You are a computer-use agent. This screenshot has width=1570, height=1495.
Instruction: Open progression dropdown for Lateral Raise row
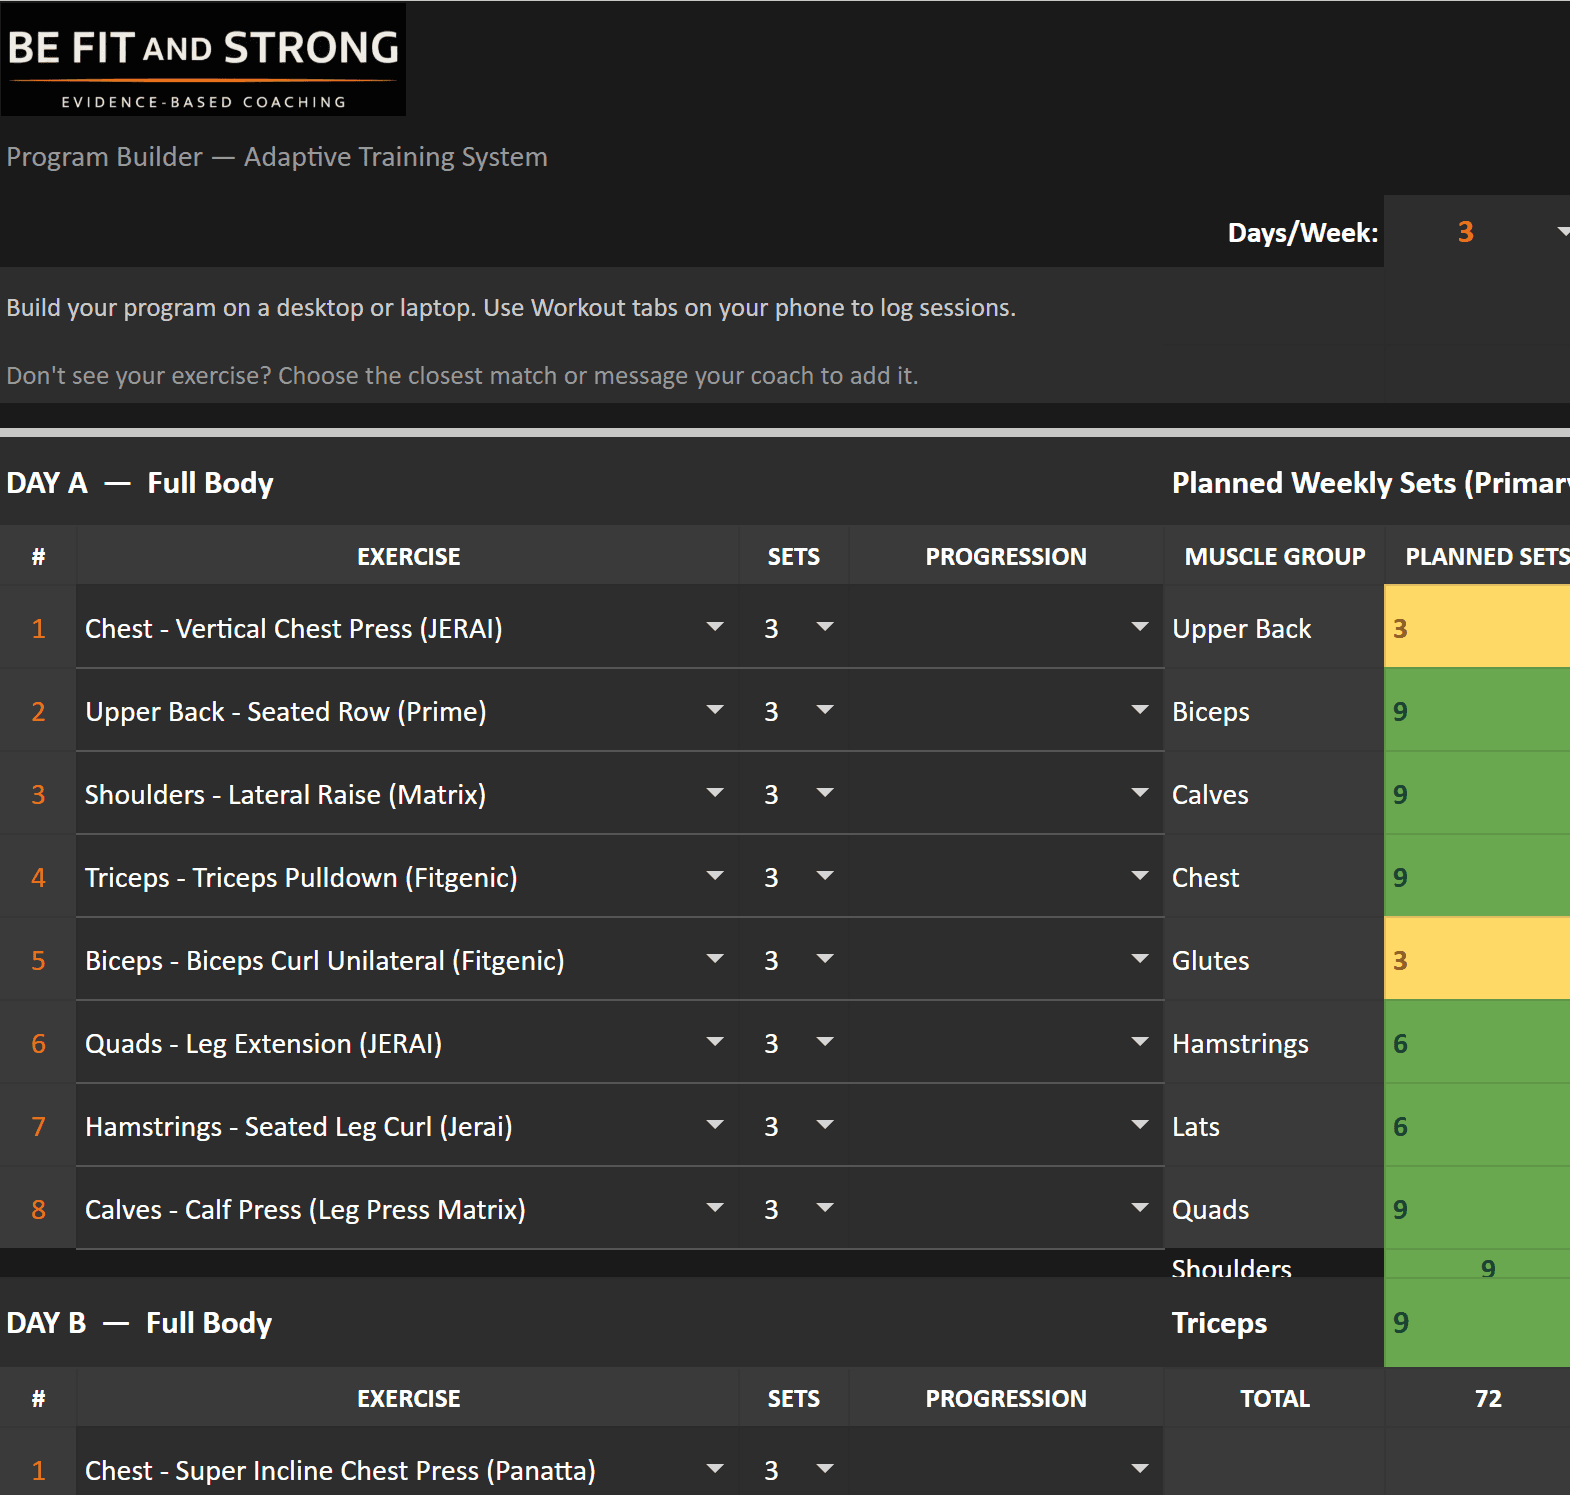point(1139,793)
